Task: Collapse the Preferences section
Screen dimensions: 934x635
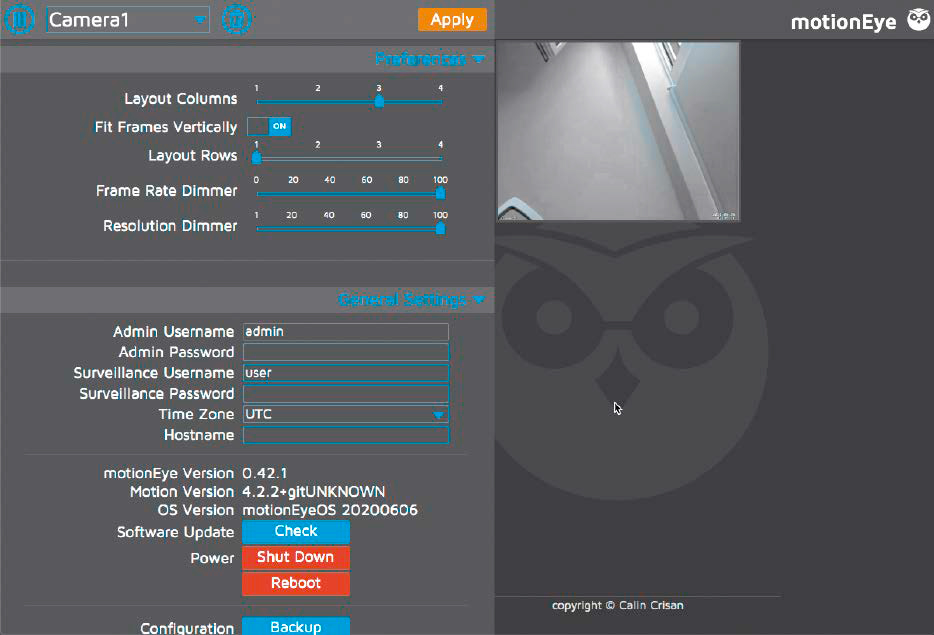Action: point(429,58)
